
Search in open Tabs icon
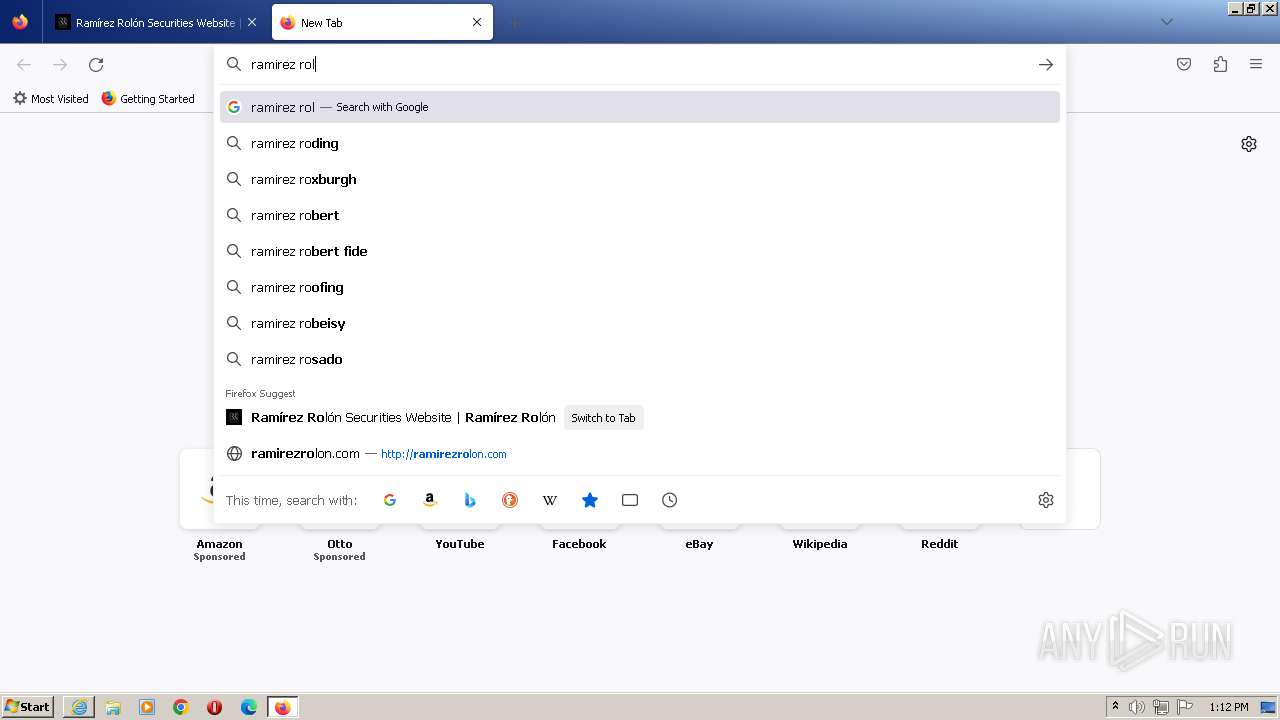(630, 500)
